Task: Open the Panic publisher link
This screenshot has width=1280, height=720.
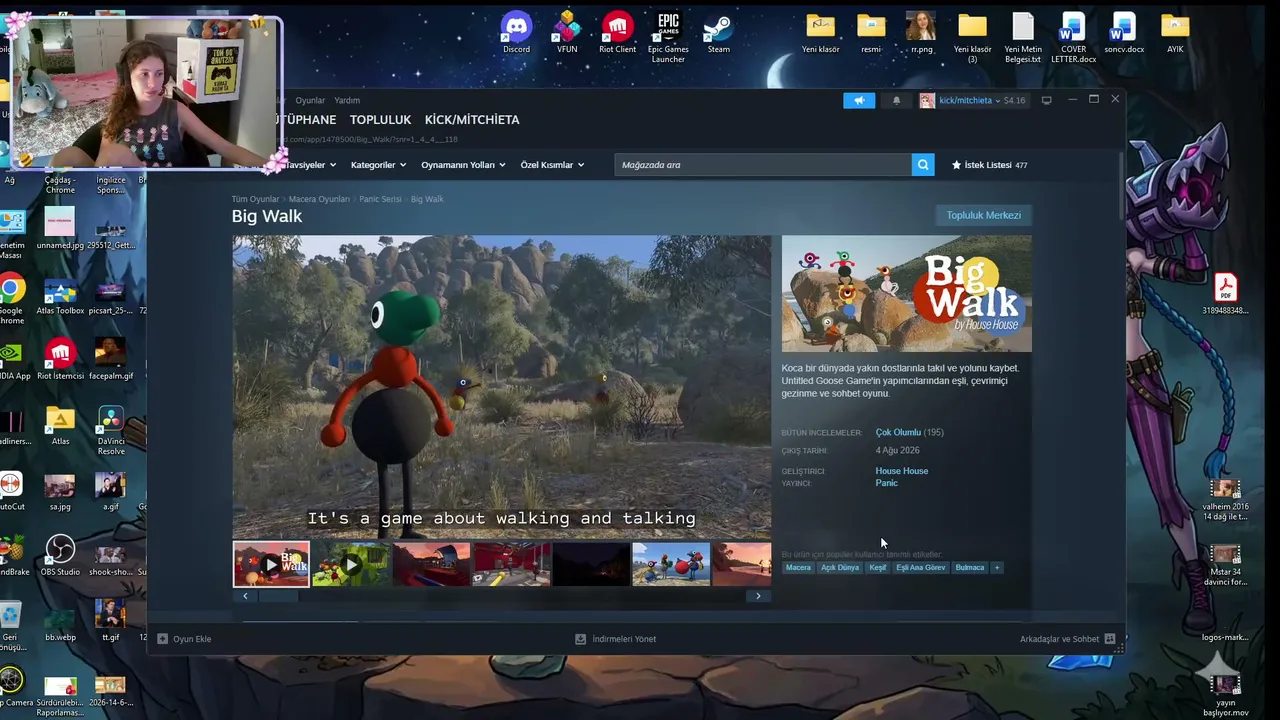Action: (x=887, y=483)
